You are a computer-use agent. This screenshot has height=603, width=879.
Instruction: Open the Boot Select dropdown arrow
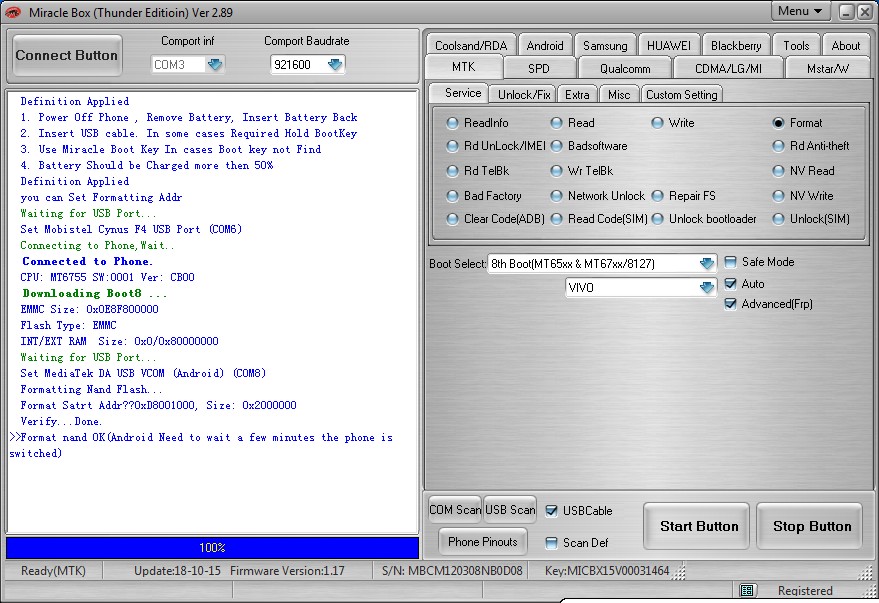706,263
